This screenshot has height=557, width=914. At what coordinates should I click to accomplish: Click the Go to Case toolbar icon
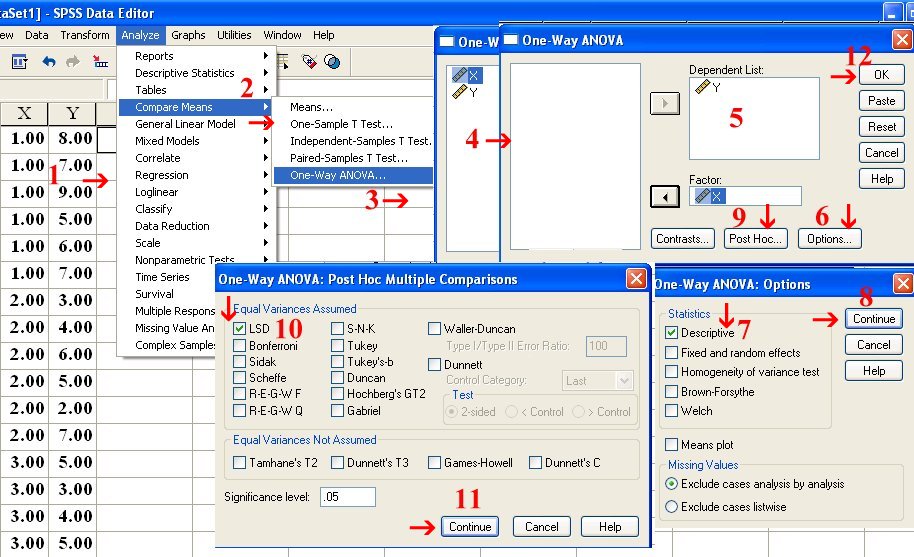tap(101, 61)
